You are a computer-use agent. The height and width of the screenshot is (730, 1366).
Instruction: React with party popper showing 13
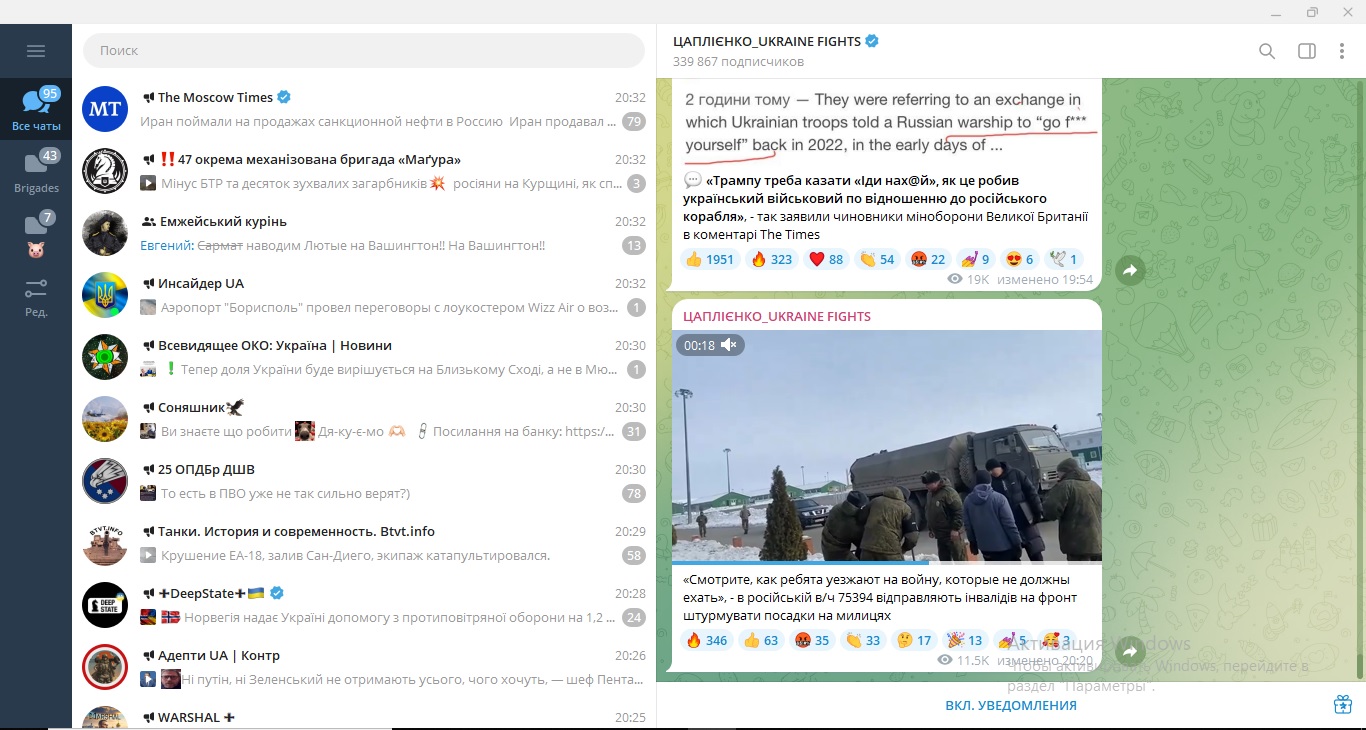[x=965, y=640]
